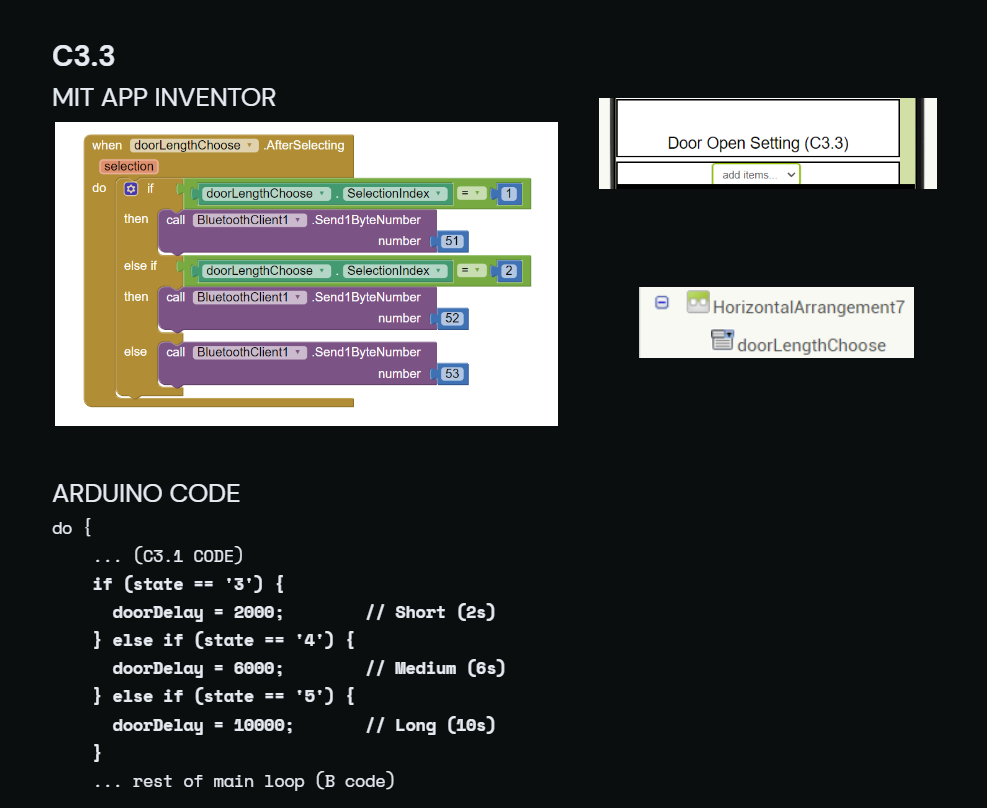This screenshot has height=808, width=987.
Task: Open the equals operator dropdown in first condition
Action: pyautogui.click(x=471, y=193)
